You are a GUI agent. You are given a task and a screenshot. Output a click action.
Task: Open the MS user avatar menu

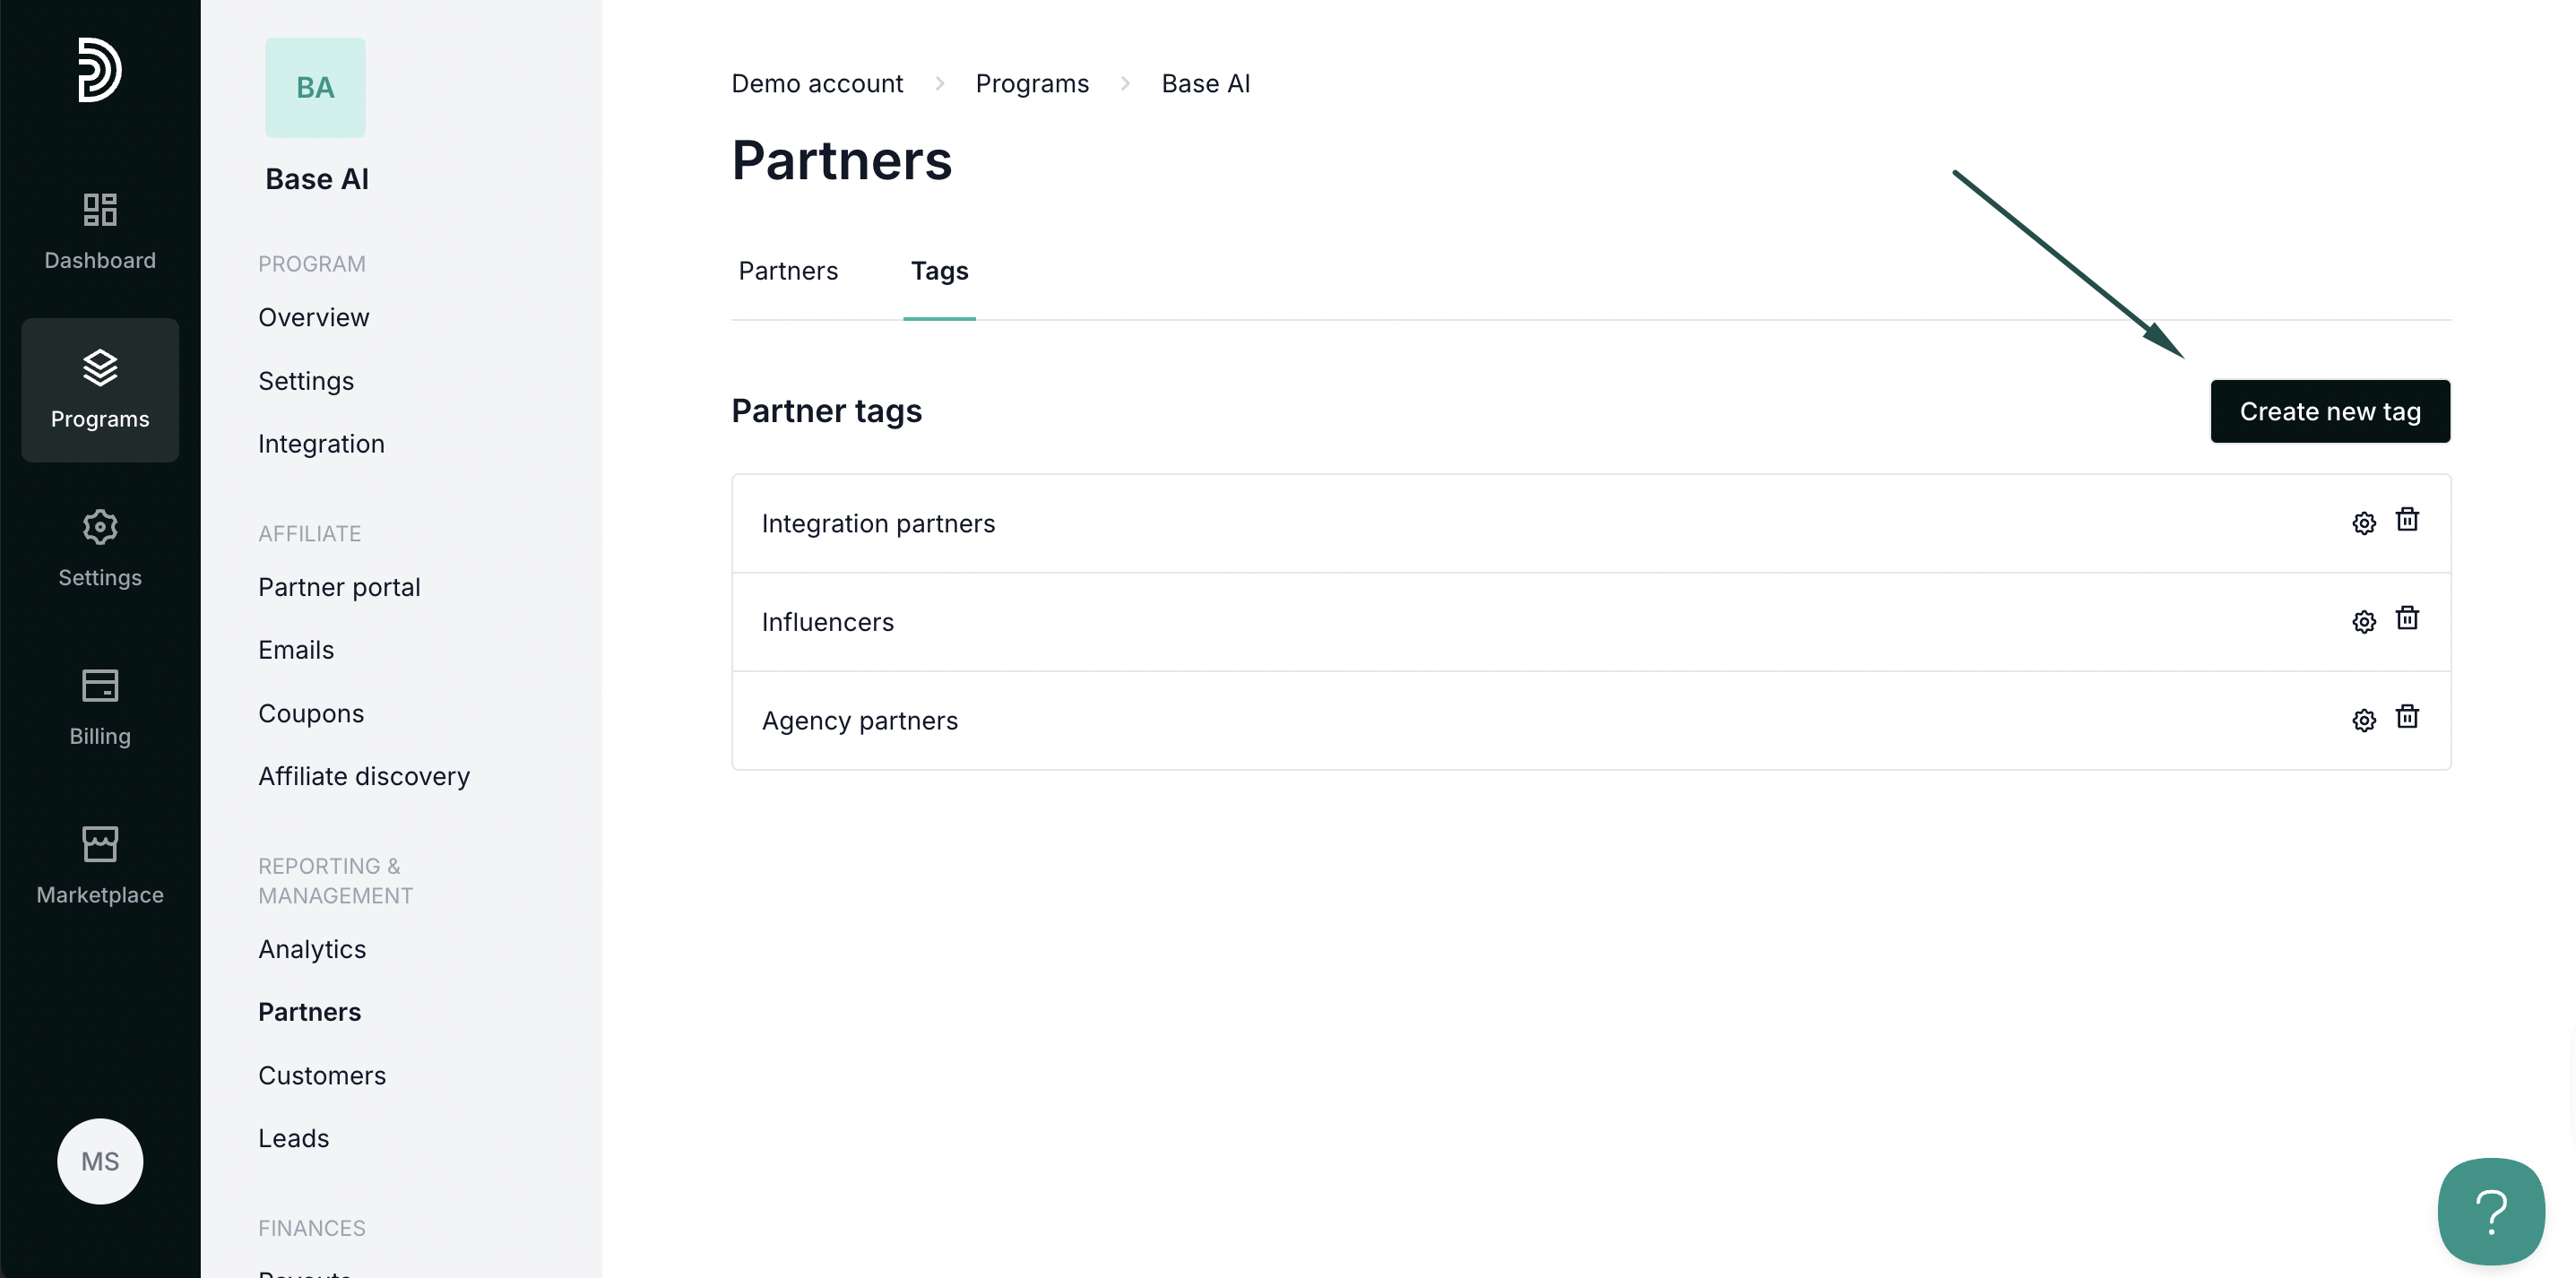coord(100,1160)
